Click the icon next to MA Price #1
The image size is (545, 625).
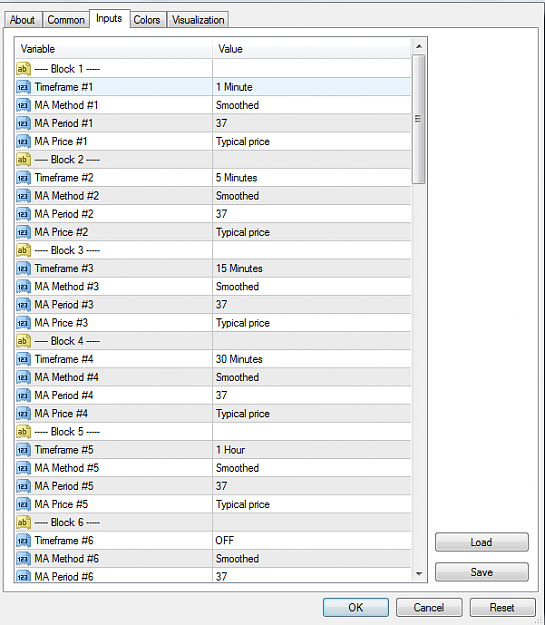[23, 142]
